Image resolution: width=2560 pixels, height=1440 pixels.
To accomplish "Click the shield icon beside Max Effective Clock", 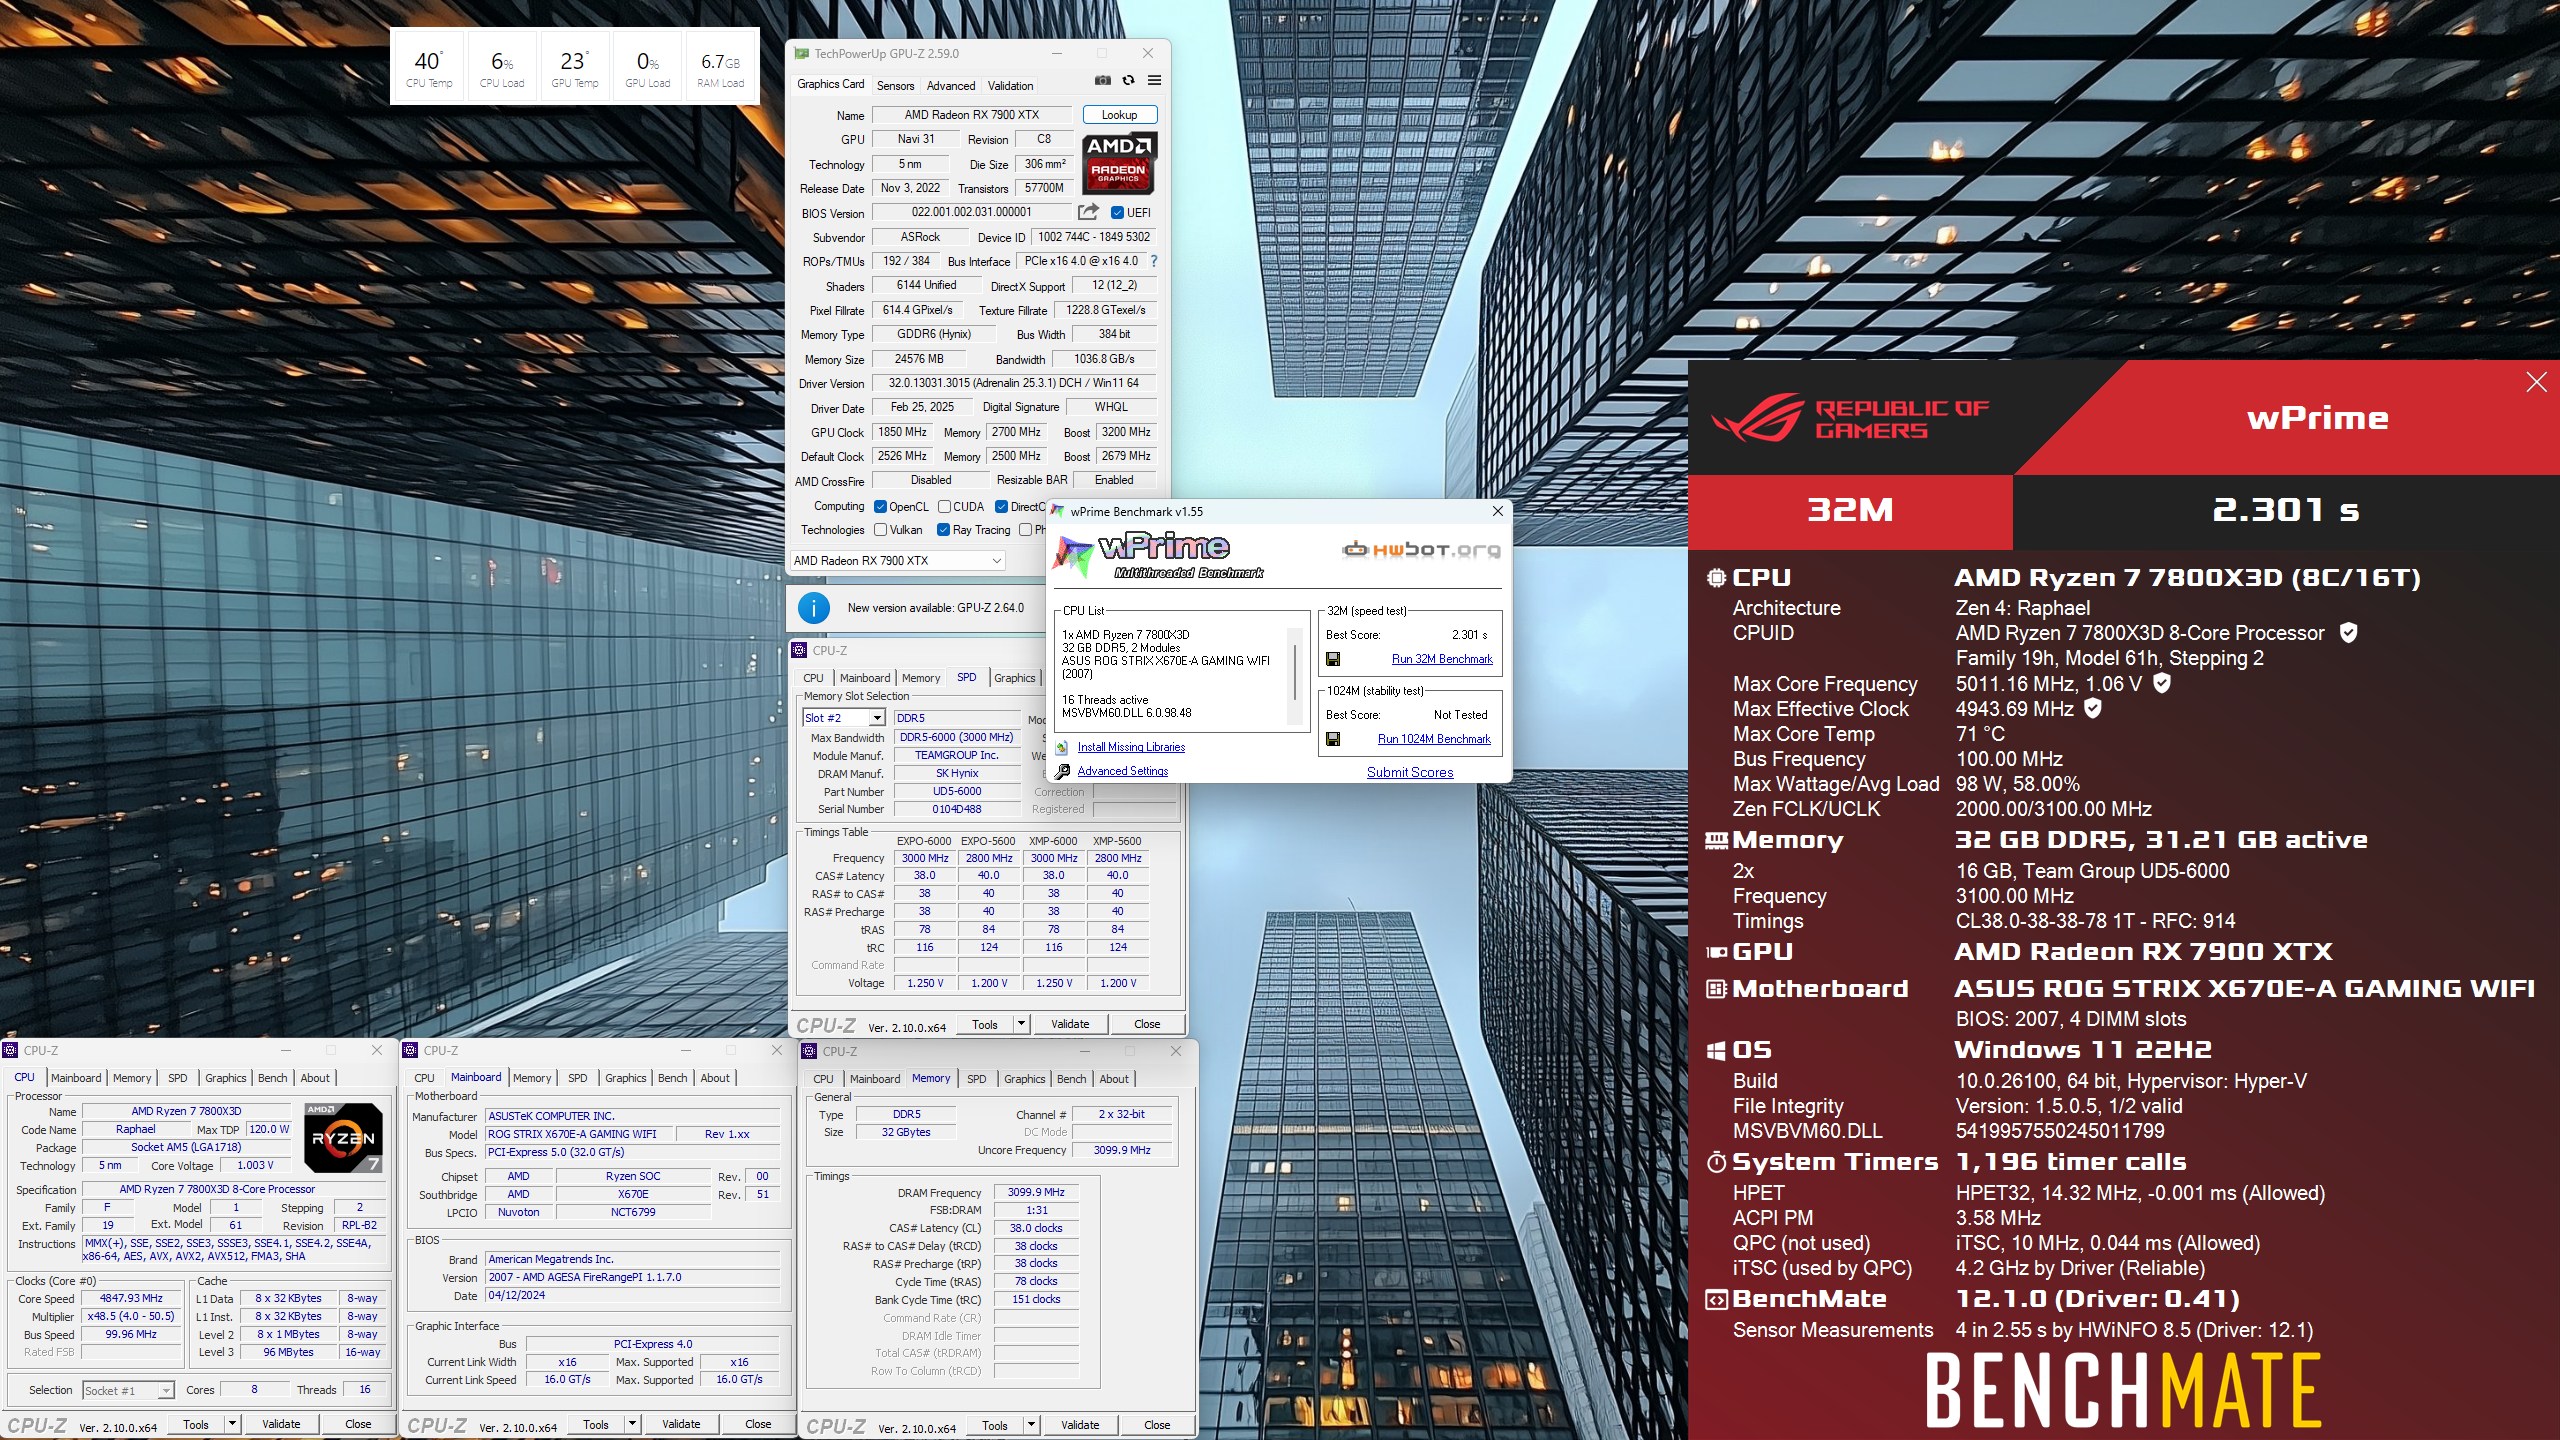I will pyautogui.click(x=2092, y=708).
